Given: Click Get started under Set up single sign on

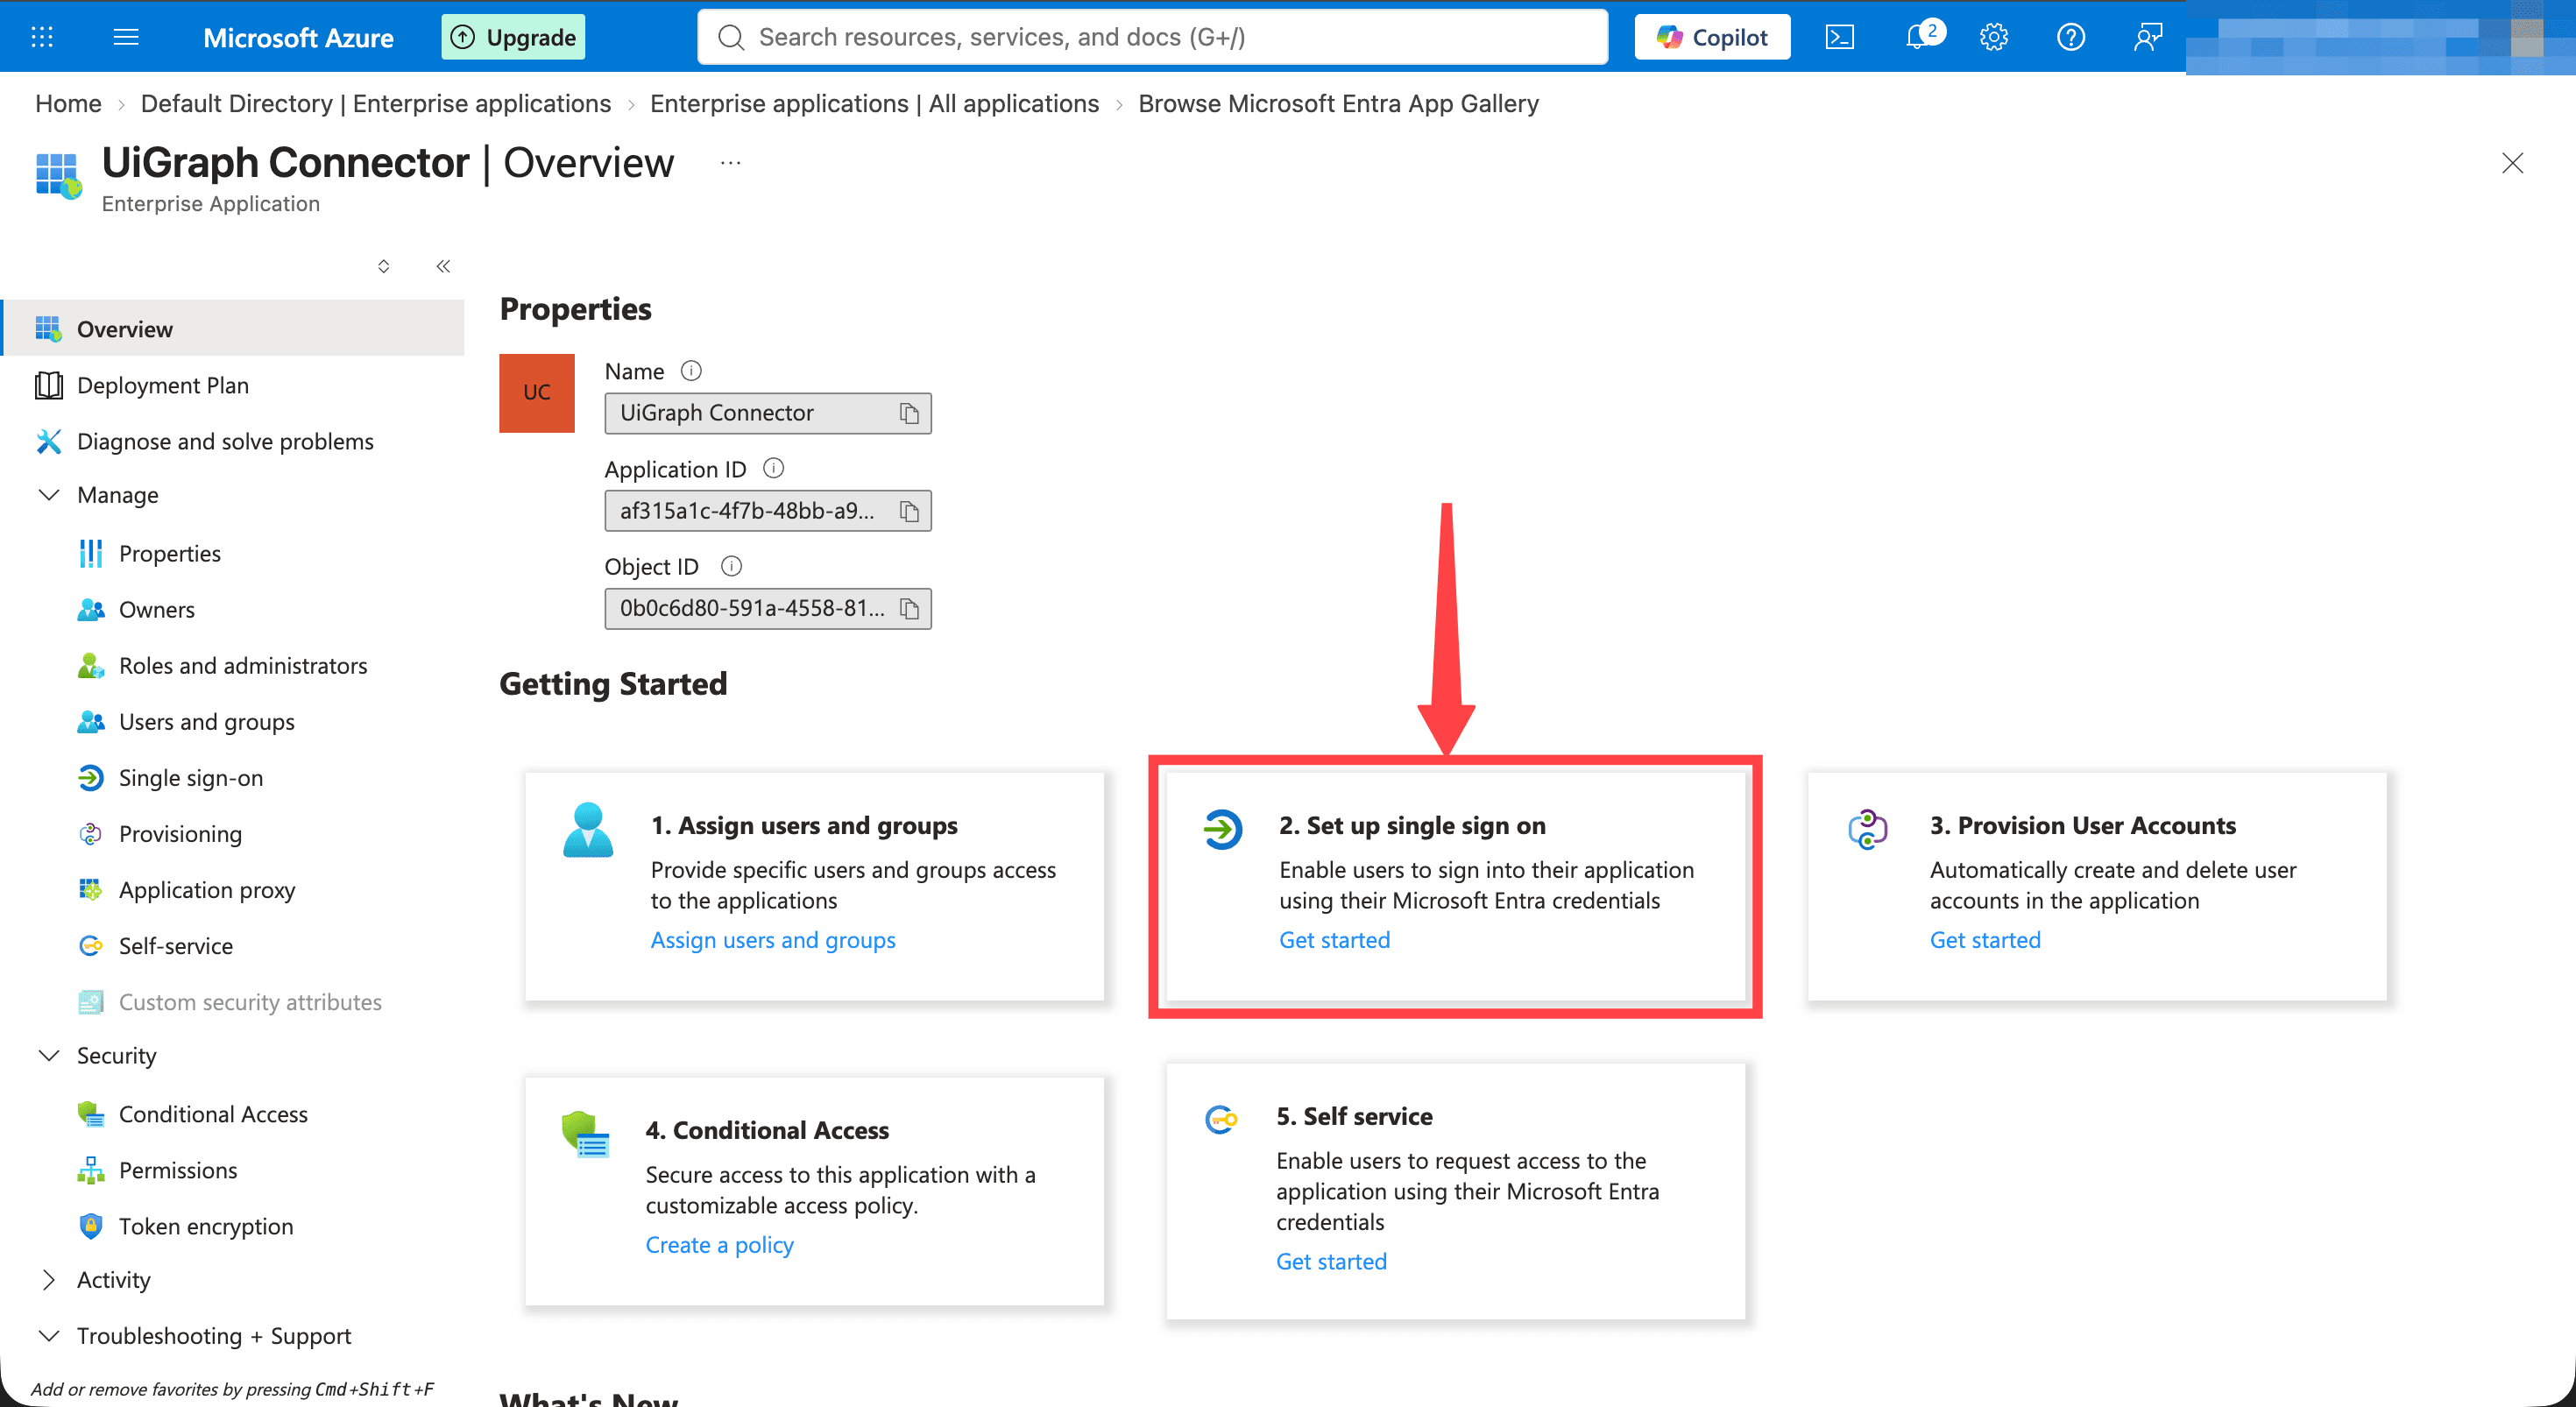Looking at the screenshot, I should point(1335,940).
